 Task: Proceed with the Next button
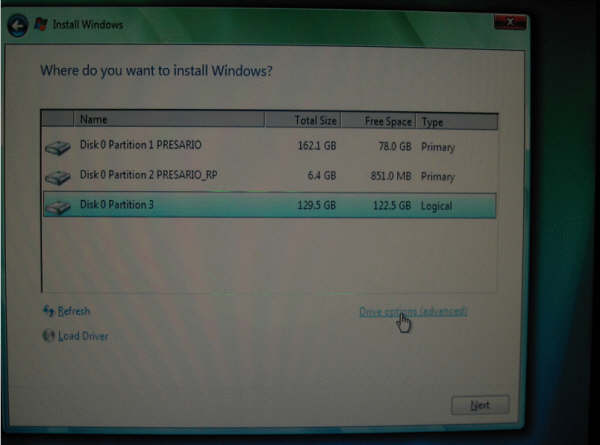point(480,405)
